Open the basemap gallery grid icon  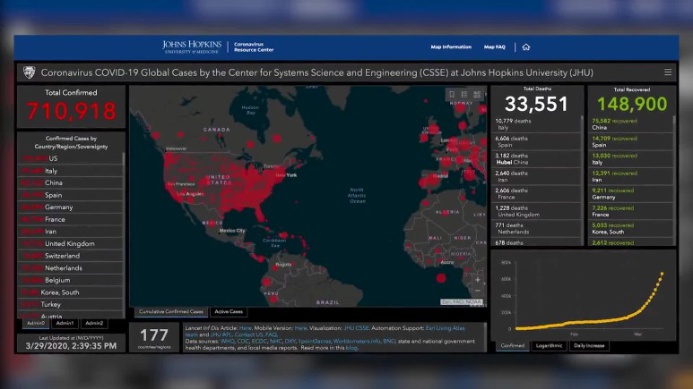476,94
